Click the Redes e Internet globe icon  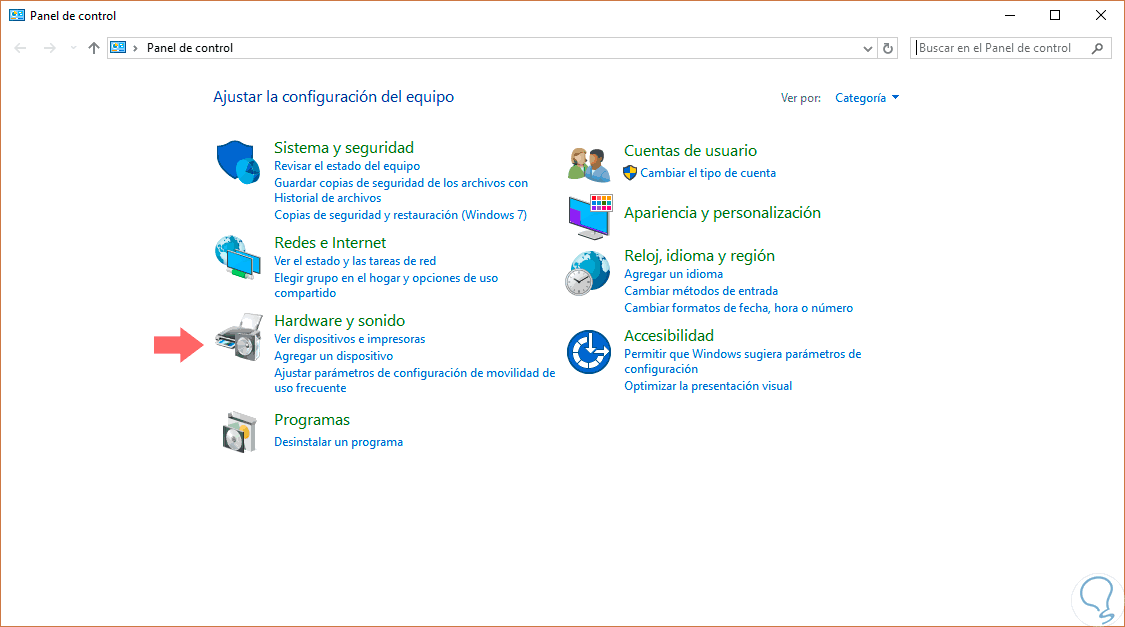(x=237, y=257)
